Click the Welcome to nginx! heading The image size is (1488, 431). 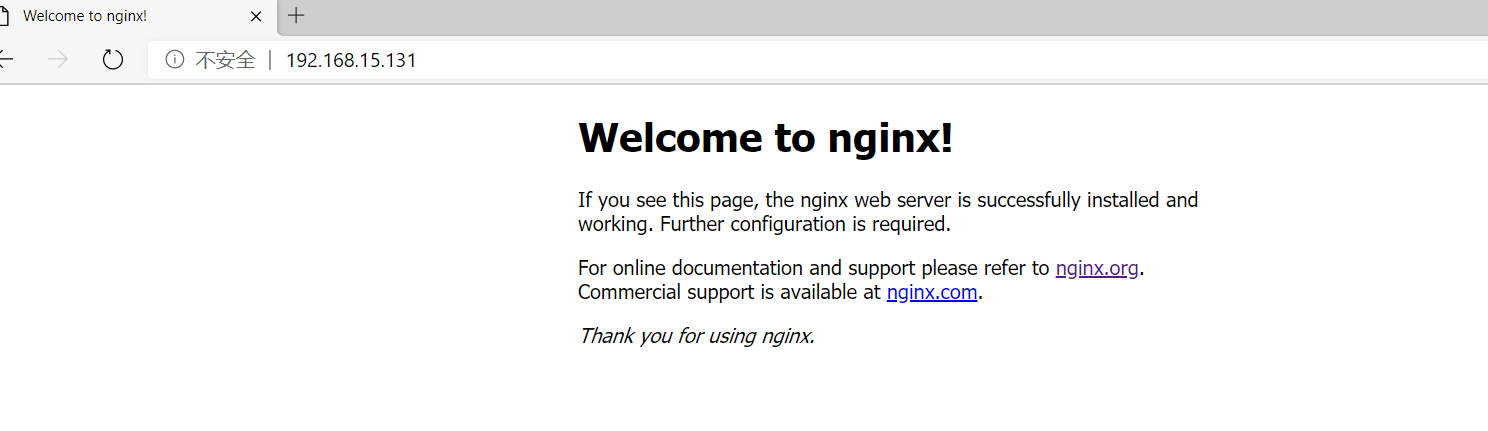(x=766, y=138)
